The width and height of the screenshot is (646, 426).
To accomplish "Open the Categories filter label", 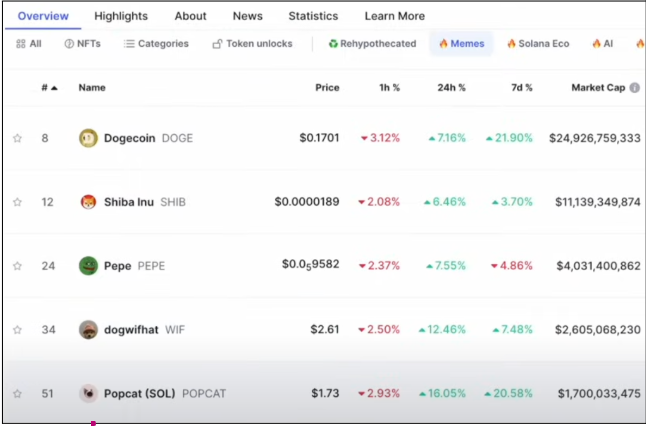I will (163, 44).
